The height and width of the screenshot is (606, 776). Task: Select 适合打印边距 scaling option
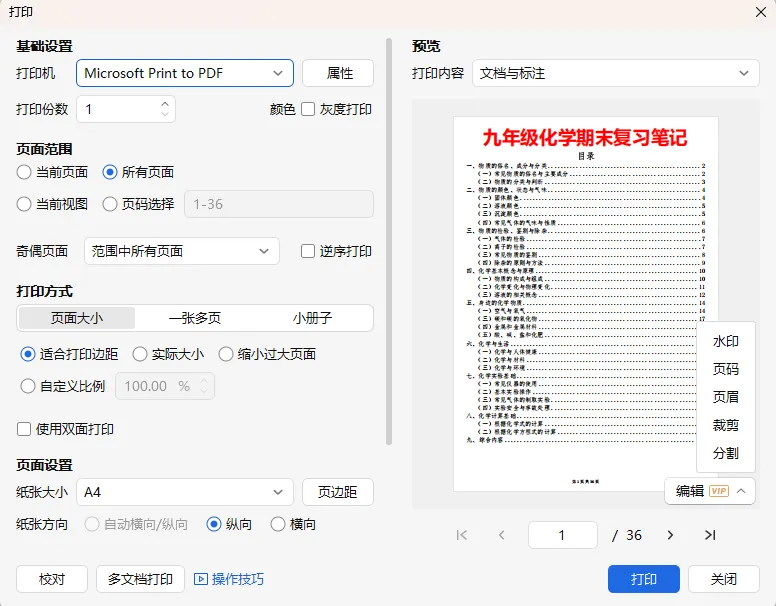[x=28, y=354]
